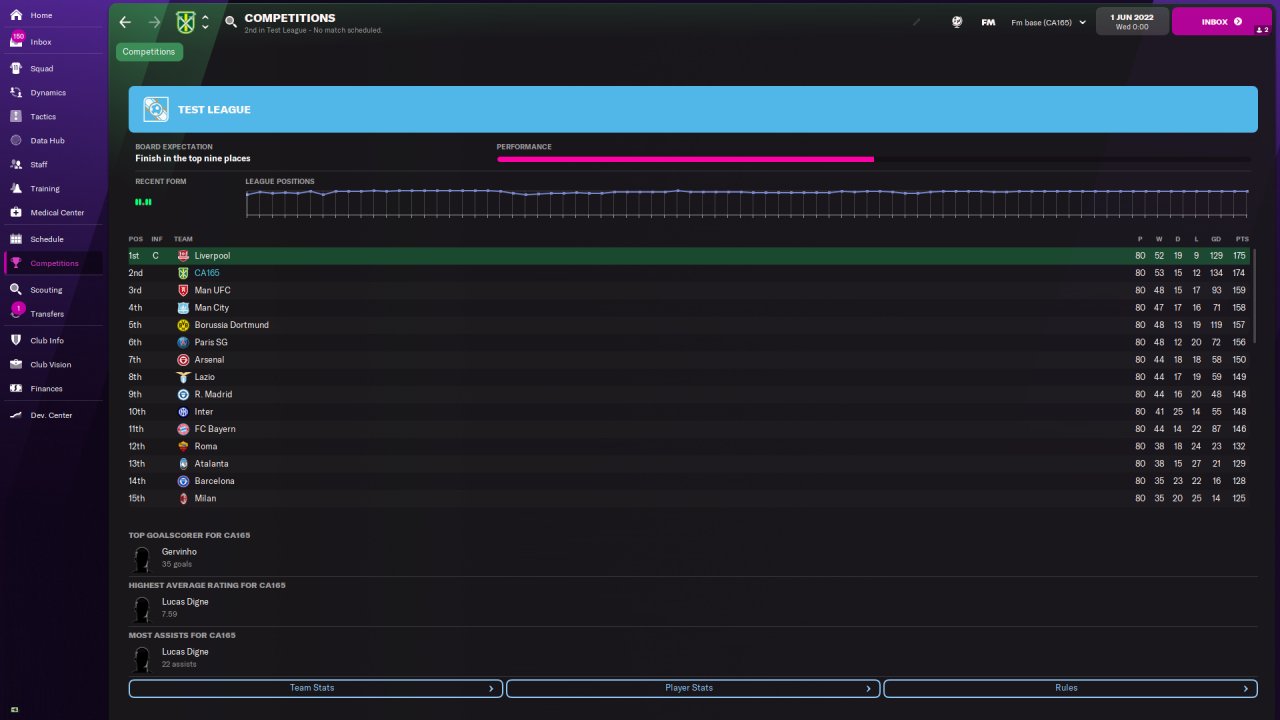Click Gervinho's player silhouette

coord(142,559)
